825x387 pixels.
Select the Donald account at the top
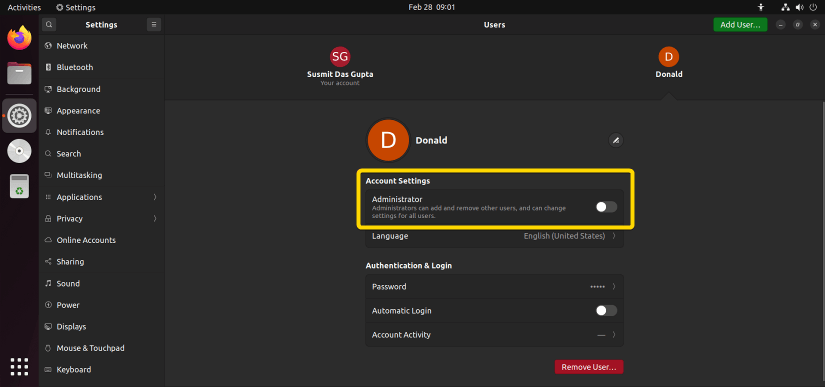[x=669, y=63]
